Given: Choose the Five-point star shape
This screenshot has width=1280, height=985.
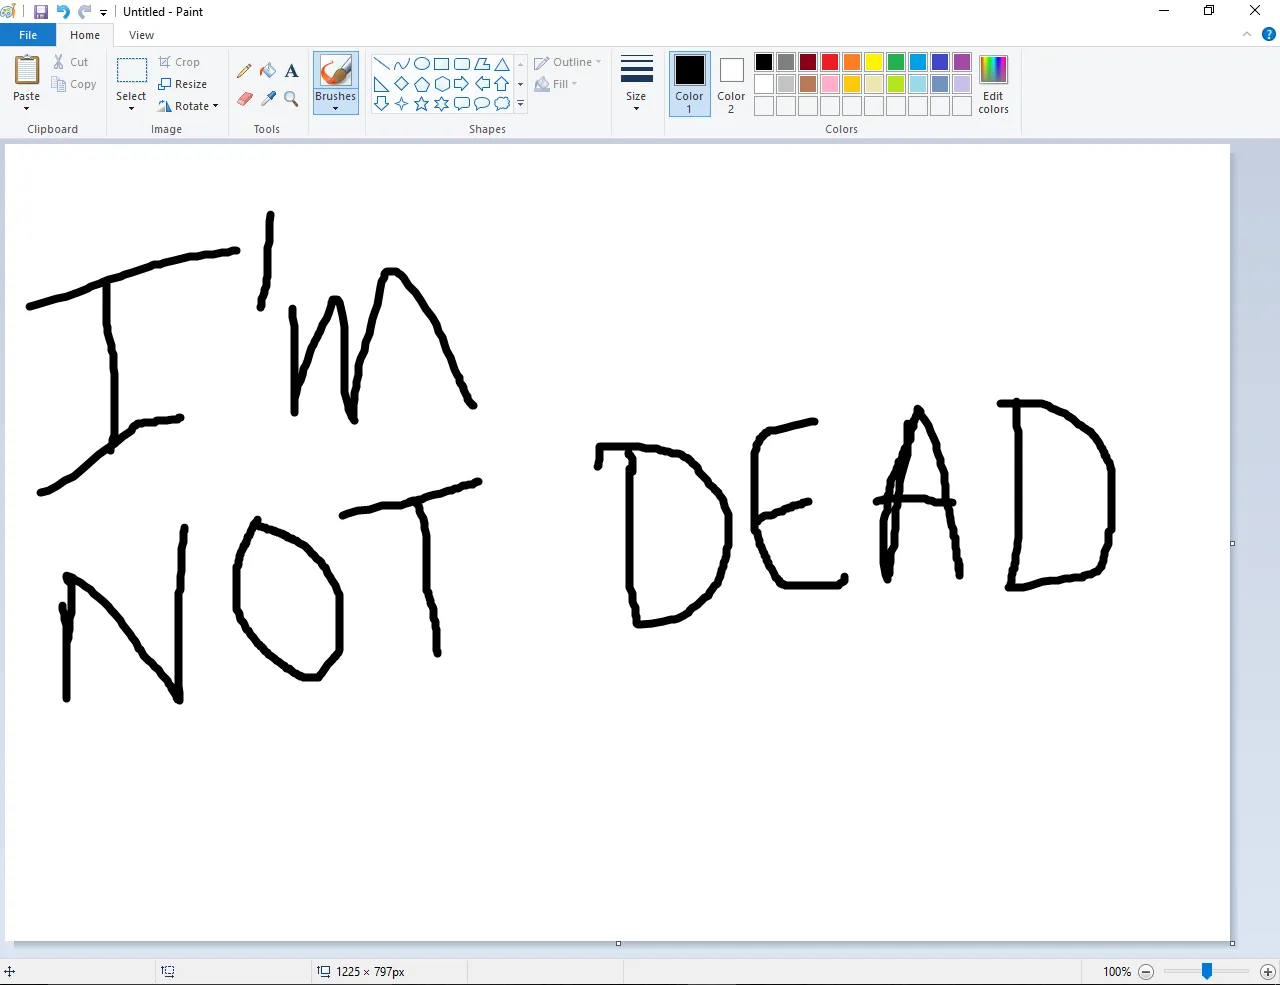Looking at the screenshot, I should coord(422,104).
